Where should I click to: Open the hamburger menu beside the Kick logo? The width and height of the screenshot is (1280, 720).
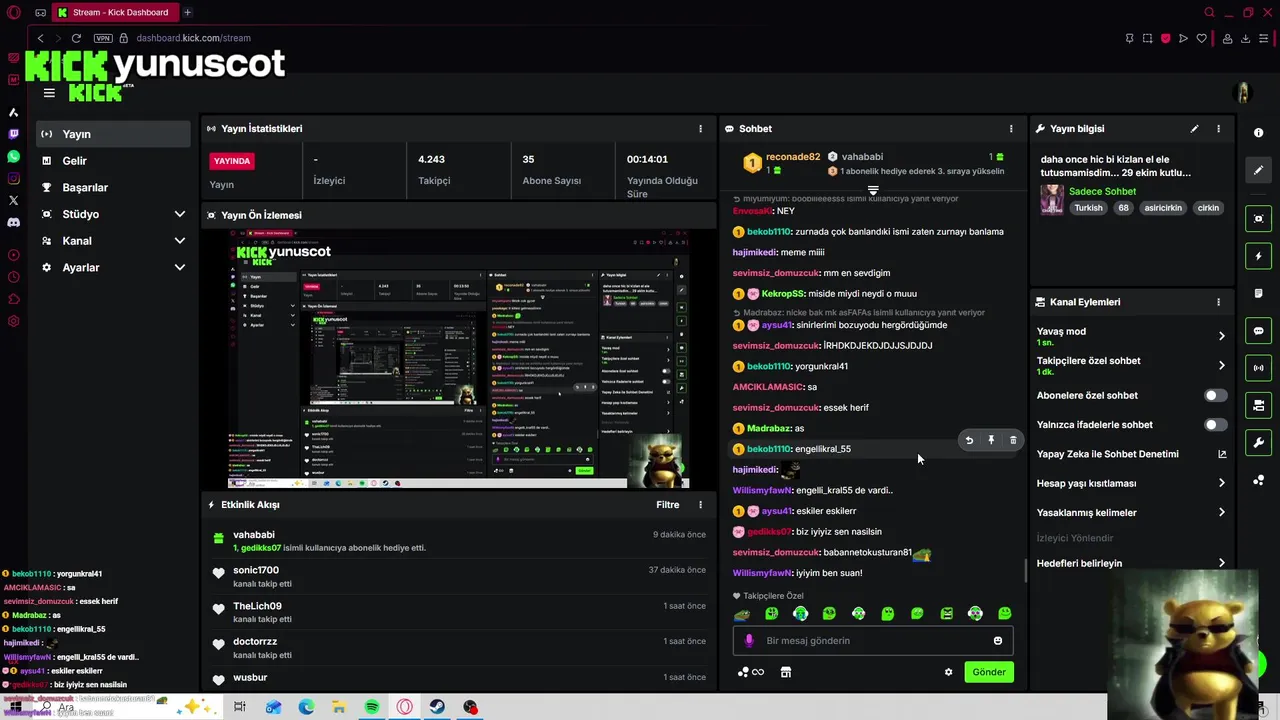[x=49, y=93]
